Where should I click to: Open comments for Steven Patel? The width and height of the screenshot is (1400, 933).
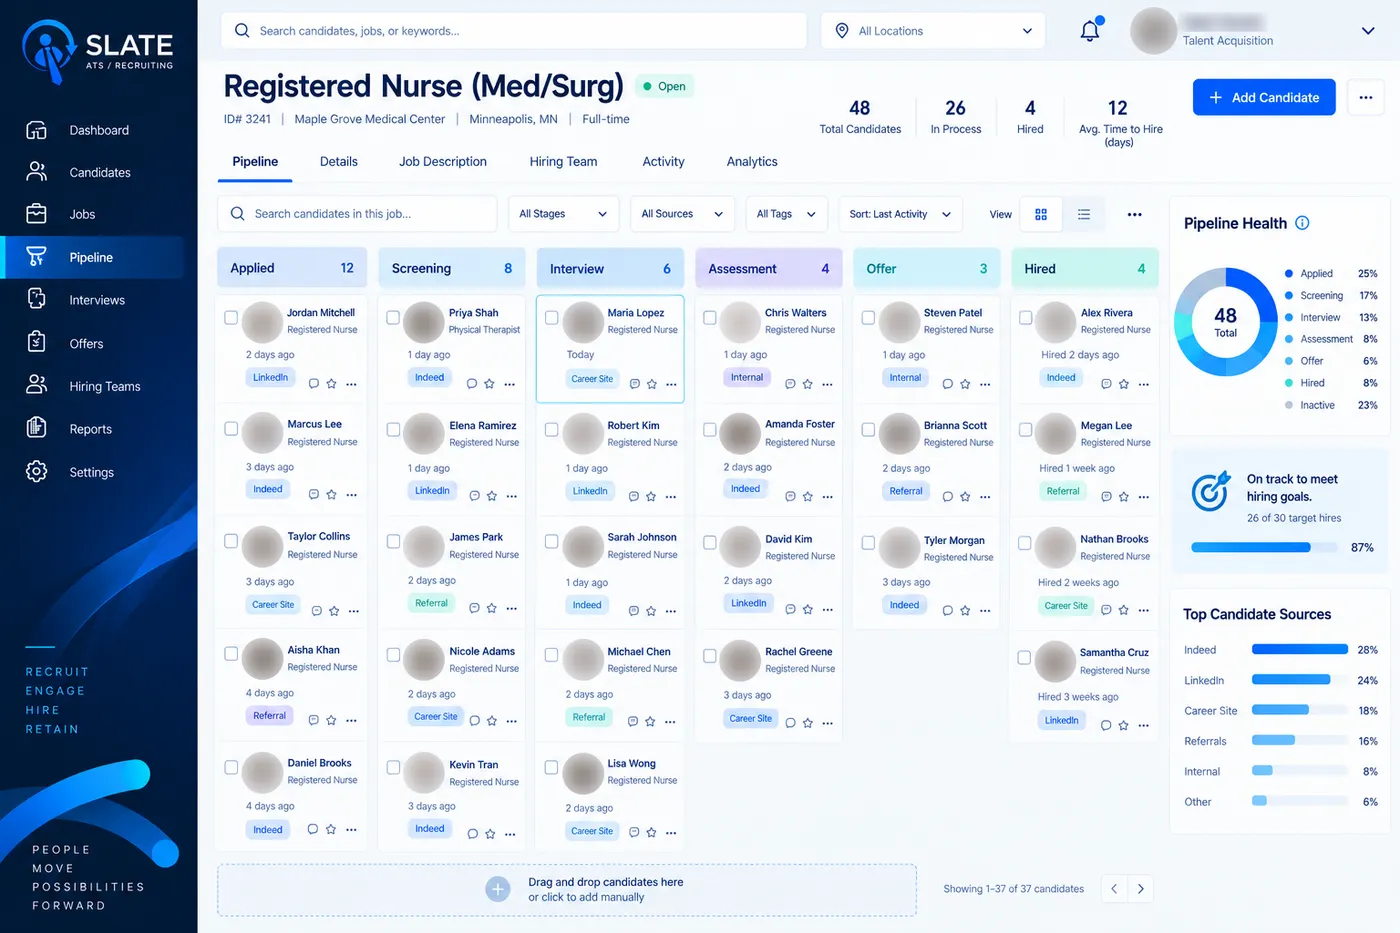point(948,384)
